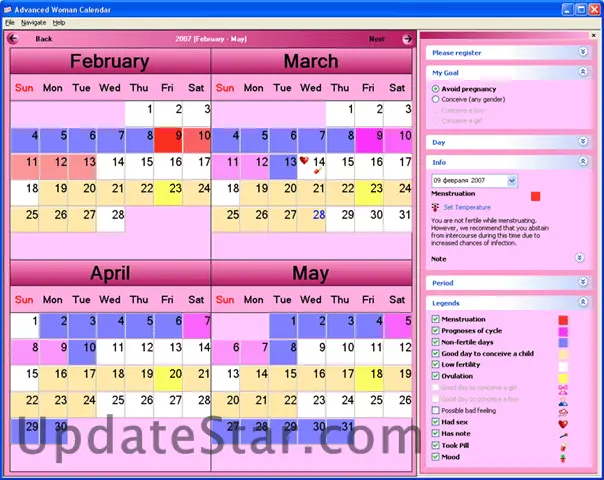
Task: Click the Prognoses of cycle magenta swatch
Action: tap(563, 332)
